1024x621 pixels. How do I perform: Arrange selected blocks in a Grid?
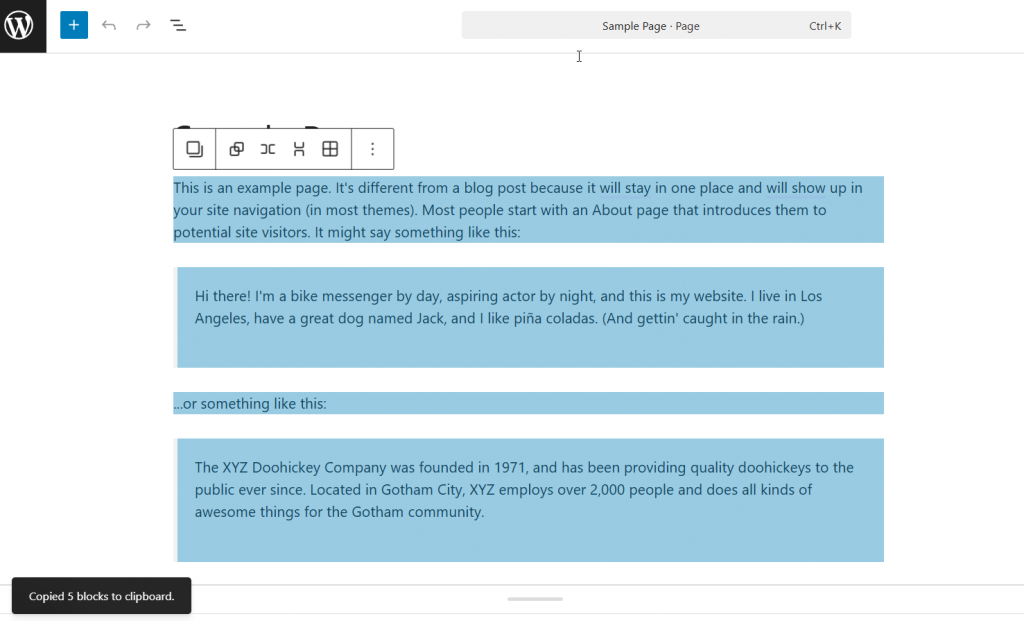(330, 149)
